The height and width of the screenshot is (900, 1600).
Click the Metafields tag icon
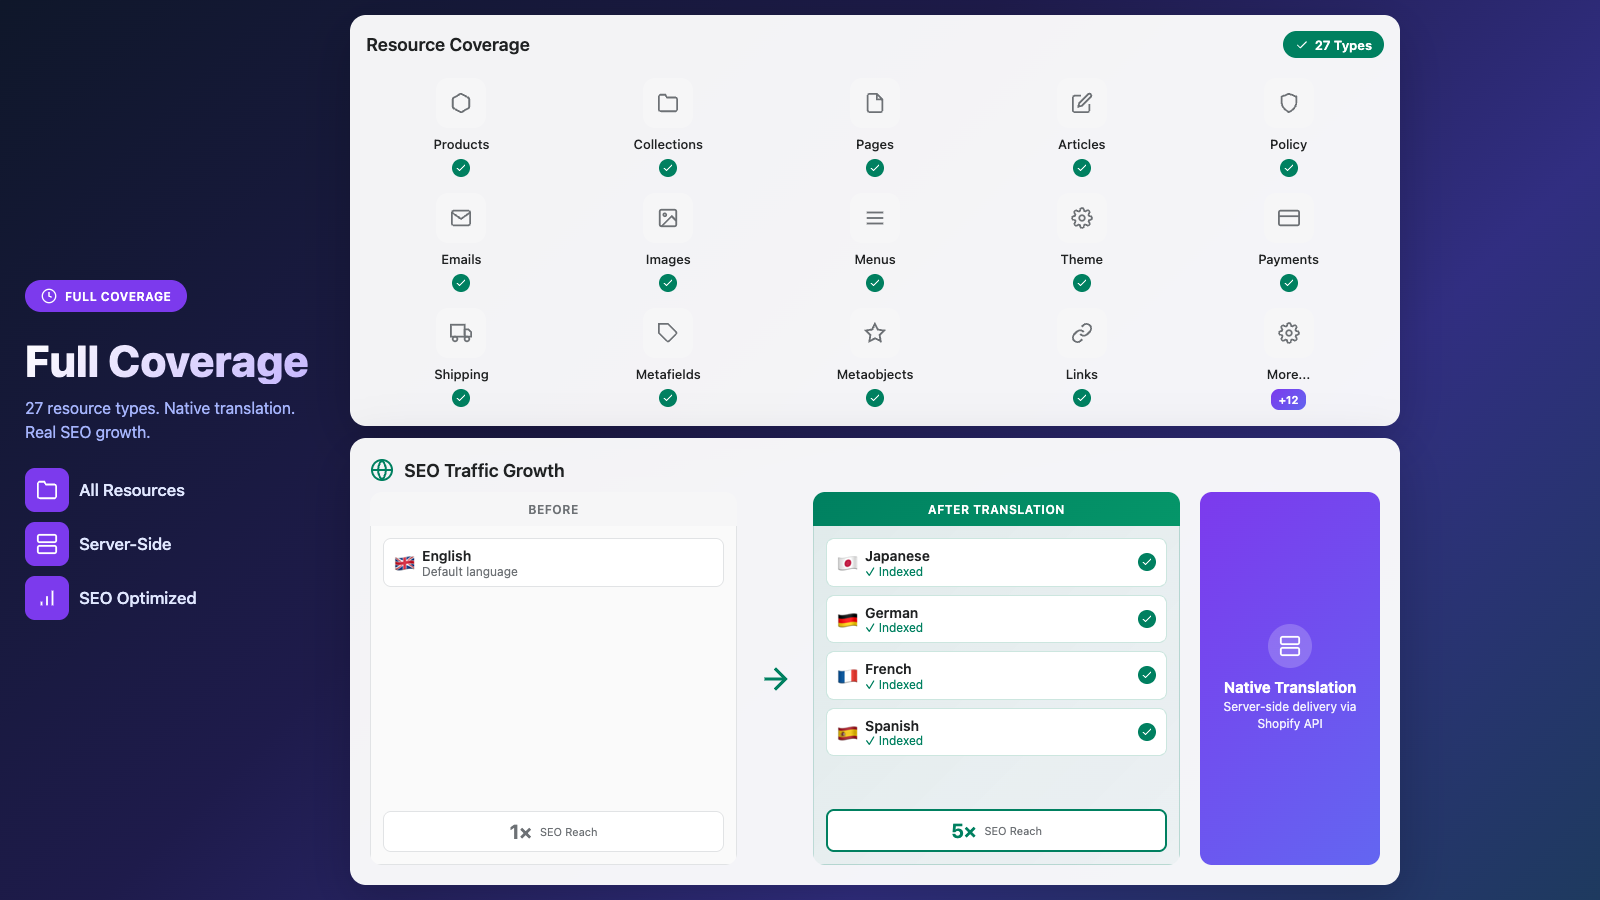coord(668,333)
